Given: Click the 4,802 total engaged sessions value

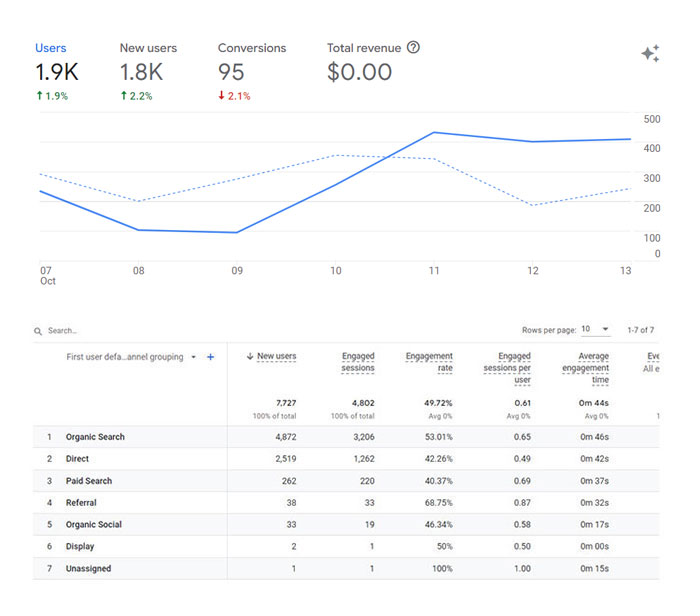Looking at the screenshot, I should [x=363, y=403].
